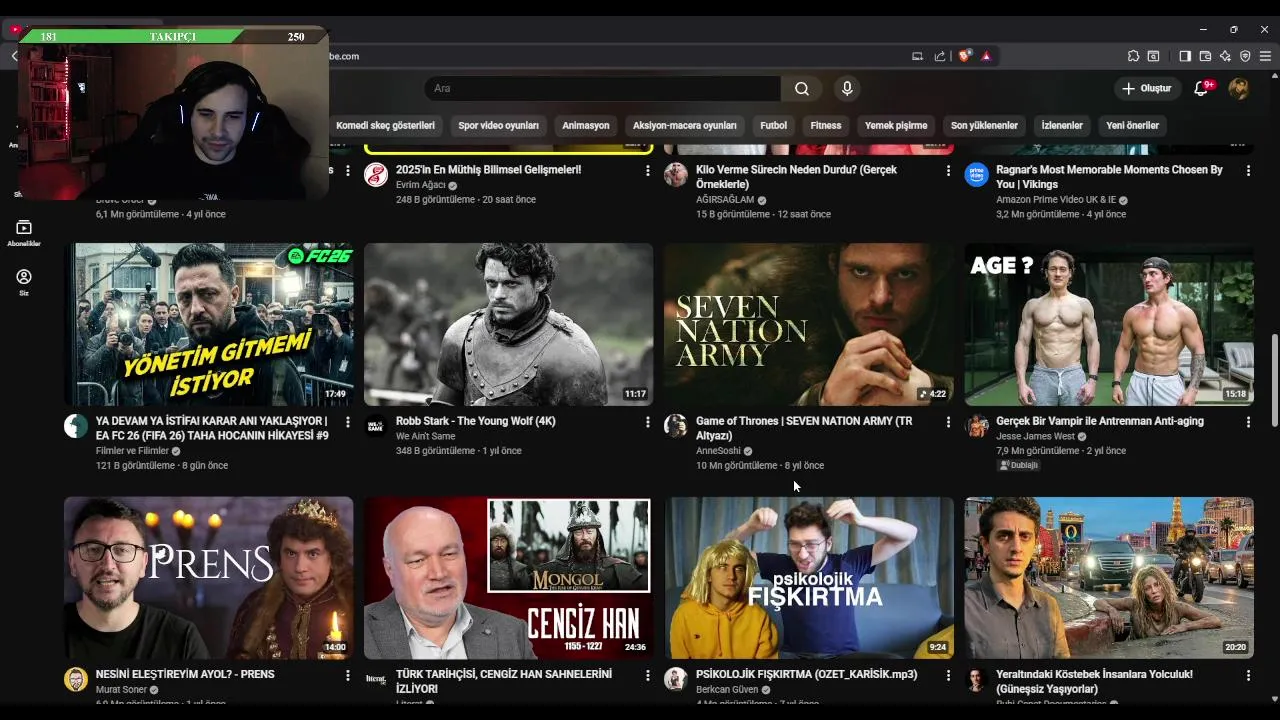Open AĞIRSAĞLAM channel avatar
1280x720 pixels.
(676, 175)
